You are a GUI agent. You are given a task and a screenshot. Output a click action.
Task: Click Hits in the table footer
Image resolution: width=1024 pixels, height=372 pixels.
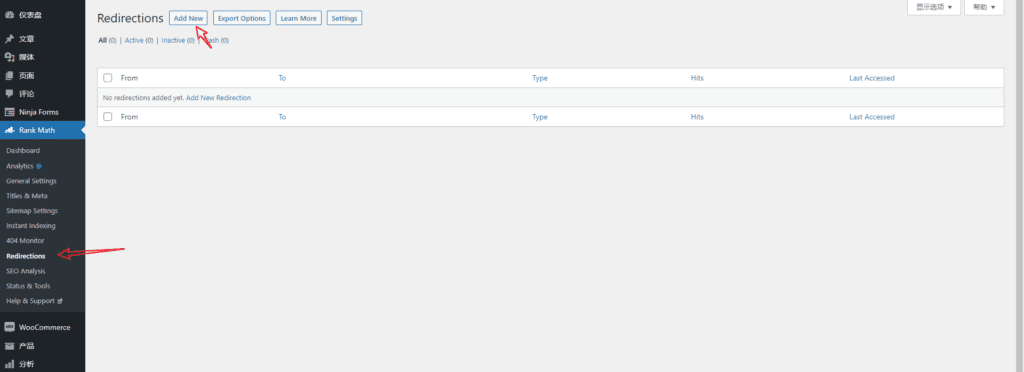click(697, 117)
